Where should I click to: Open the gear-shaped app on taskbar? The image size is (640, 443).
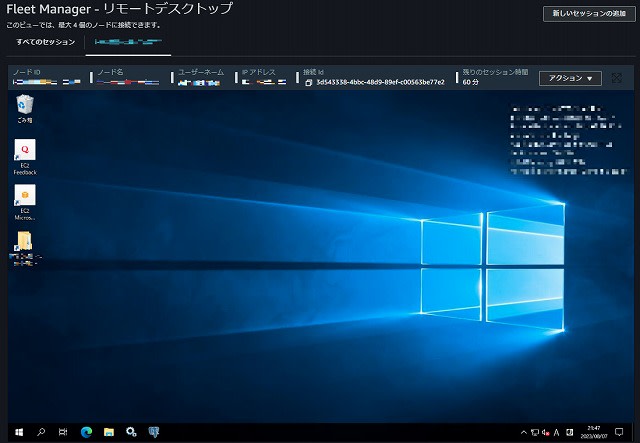click(x=131, y=432)
